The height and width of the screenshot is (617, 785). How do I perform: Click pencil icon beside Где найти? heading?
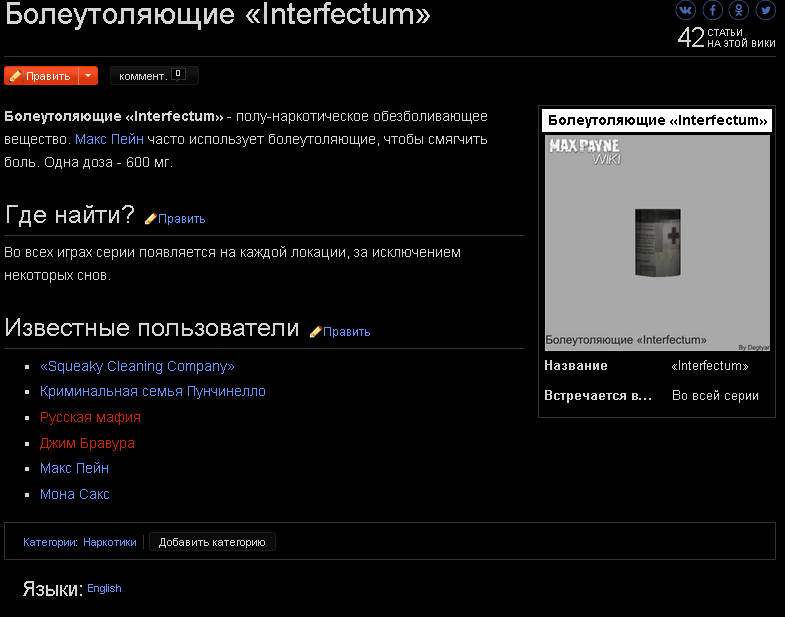150,219
